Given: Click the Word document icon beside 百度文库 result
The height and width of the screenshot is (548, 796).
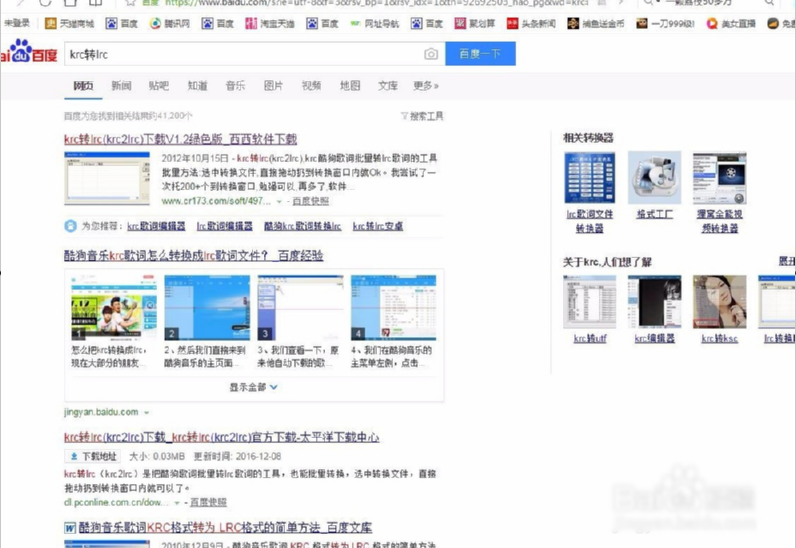Looking at the screenshot, I should (x=72, y=527).
